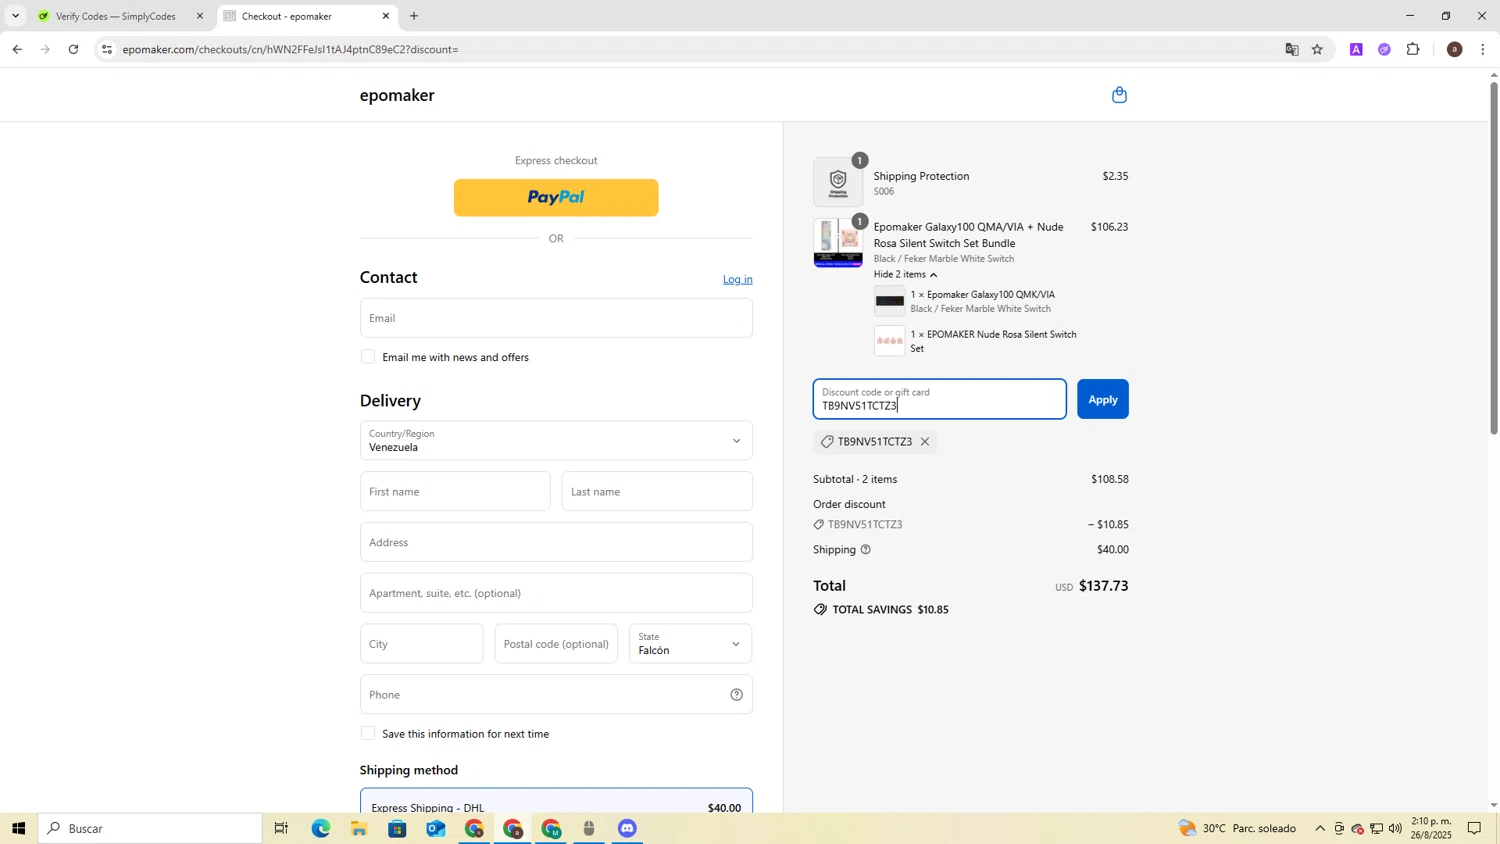The width and height of the screenshot is (1500, 844).
Task: Close the Checkout - epomaker tab
Action: (386, 16)
